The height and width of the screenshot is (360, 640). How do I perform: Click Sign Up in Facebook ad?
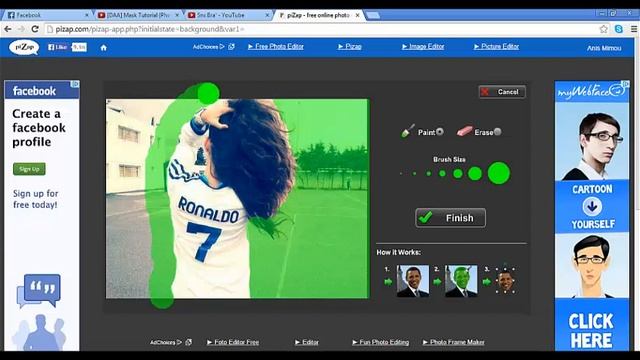29,169
